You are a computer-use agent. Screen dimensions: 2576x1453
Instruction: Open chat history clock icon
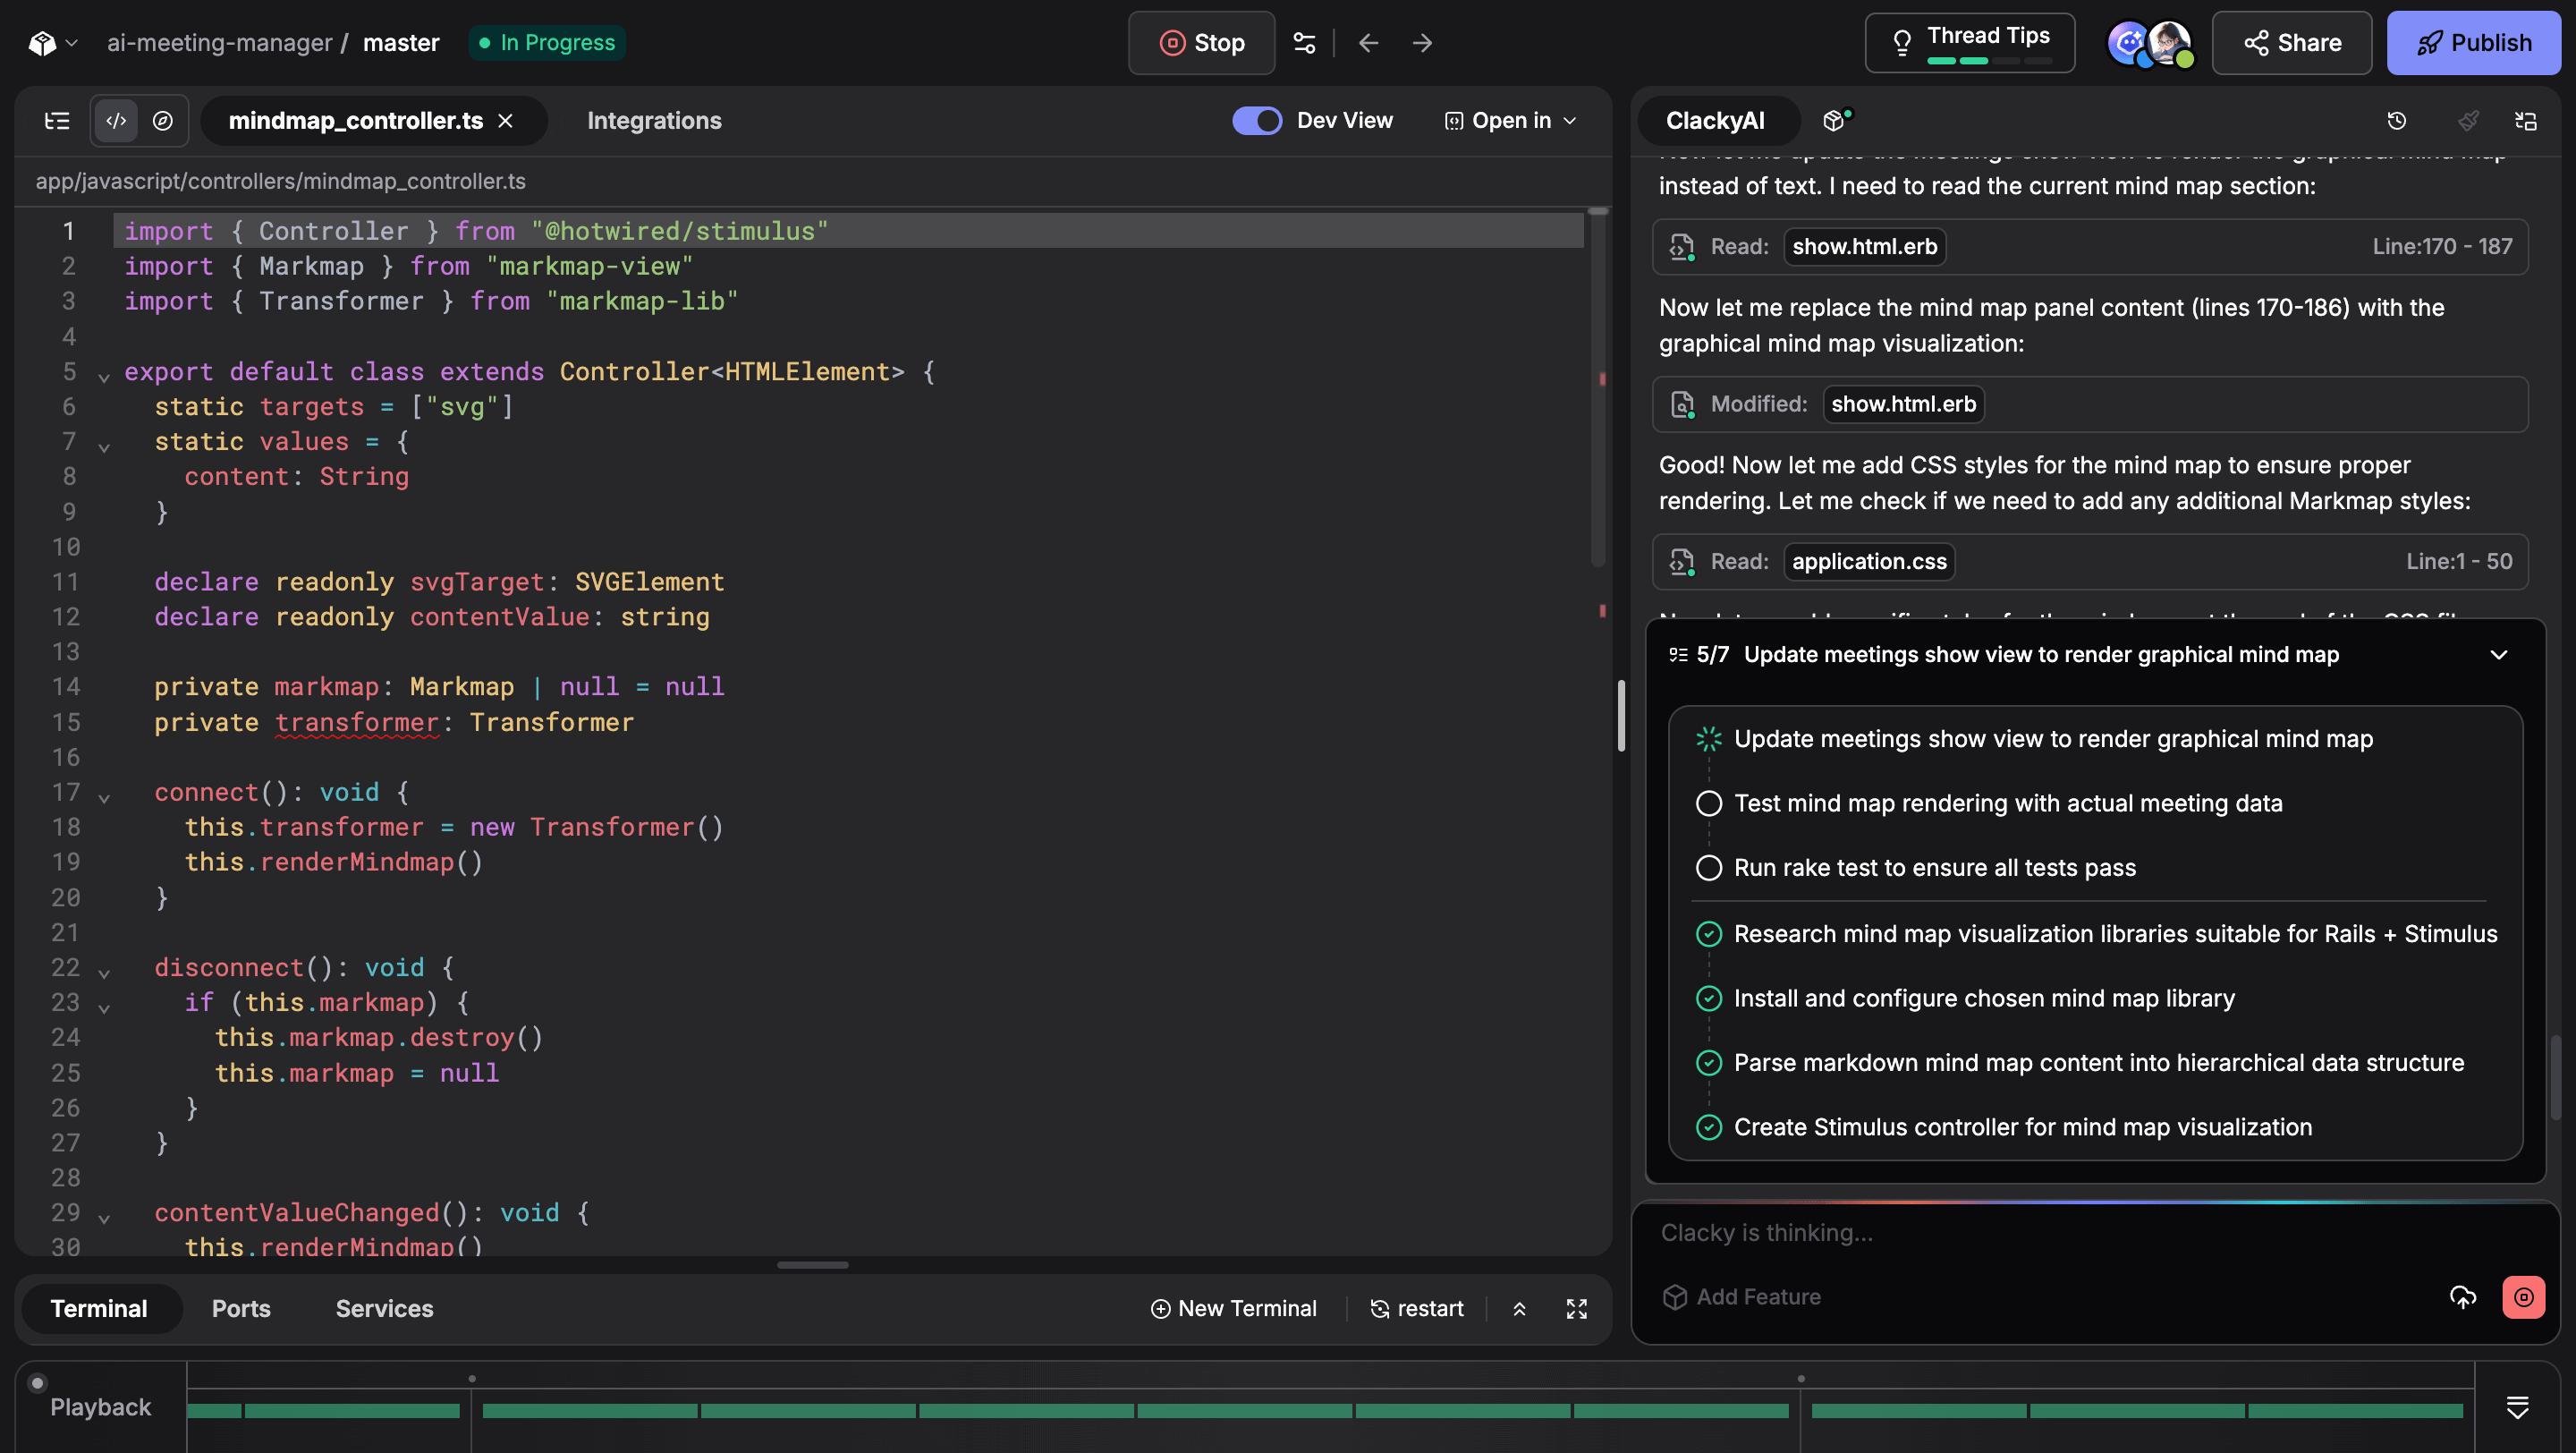coord(2396,121)
